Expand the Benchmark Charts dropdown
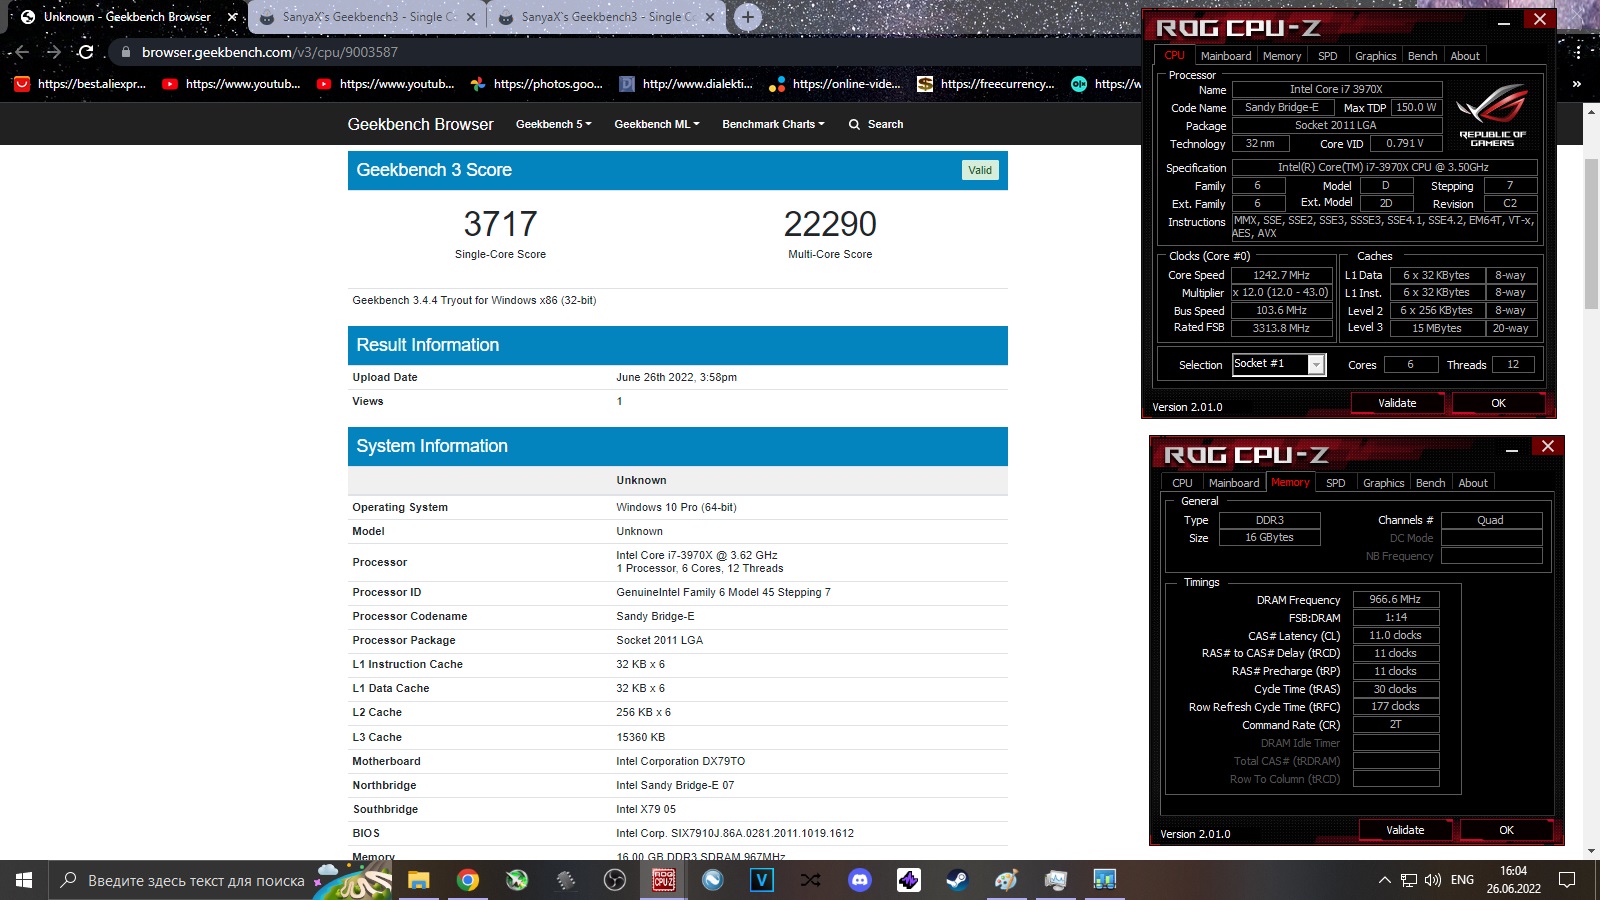1600x900 pixels. click(773, 124)
